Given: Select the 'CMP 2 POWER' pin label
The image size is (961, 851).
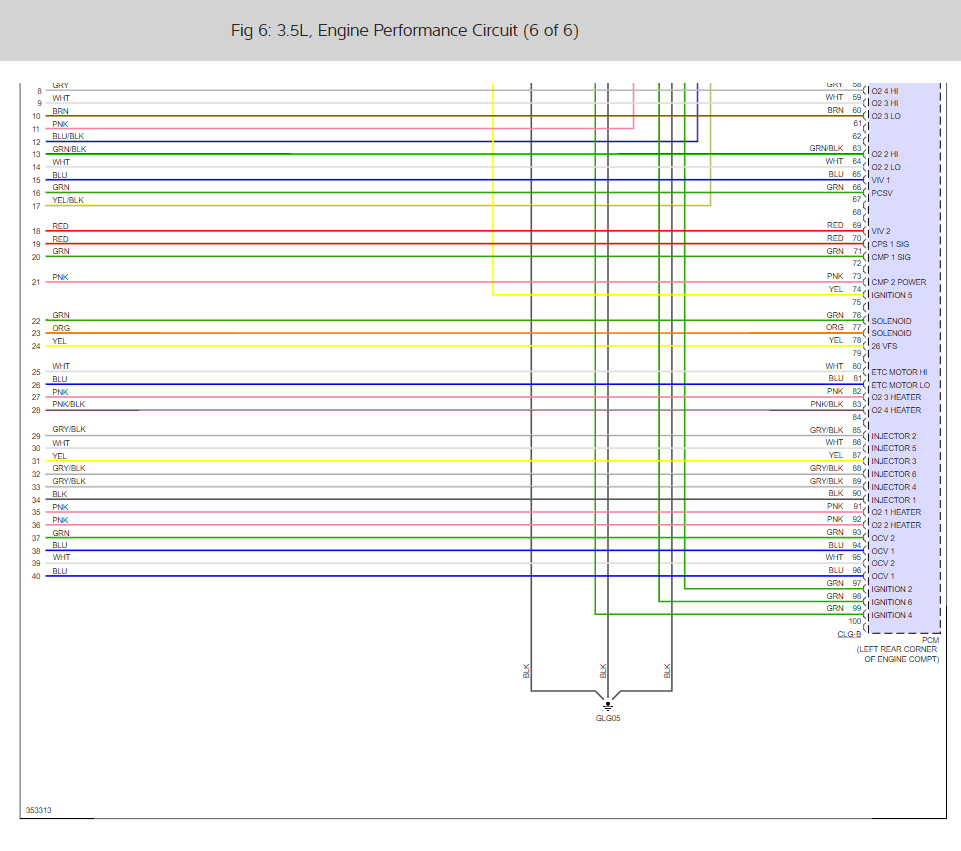Looking at the screenshot, I should click(898, 282).
